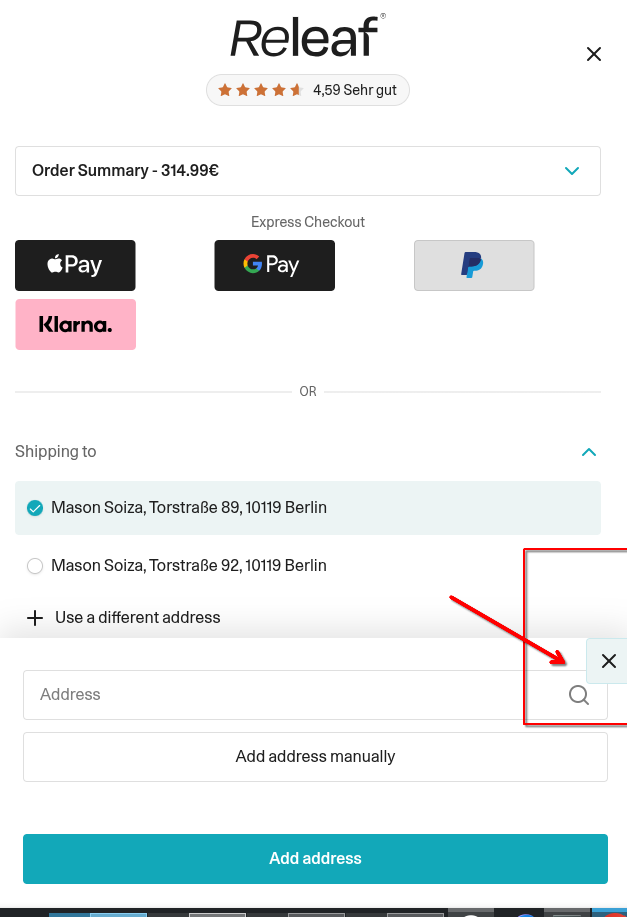Click the plus icon for a different address
Viewport: 627px width, 917px height.
(35, 618)
